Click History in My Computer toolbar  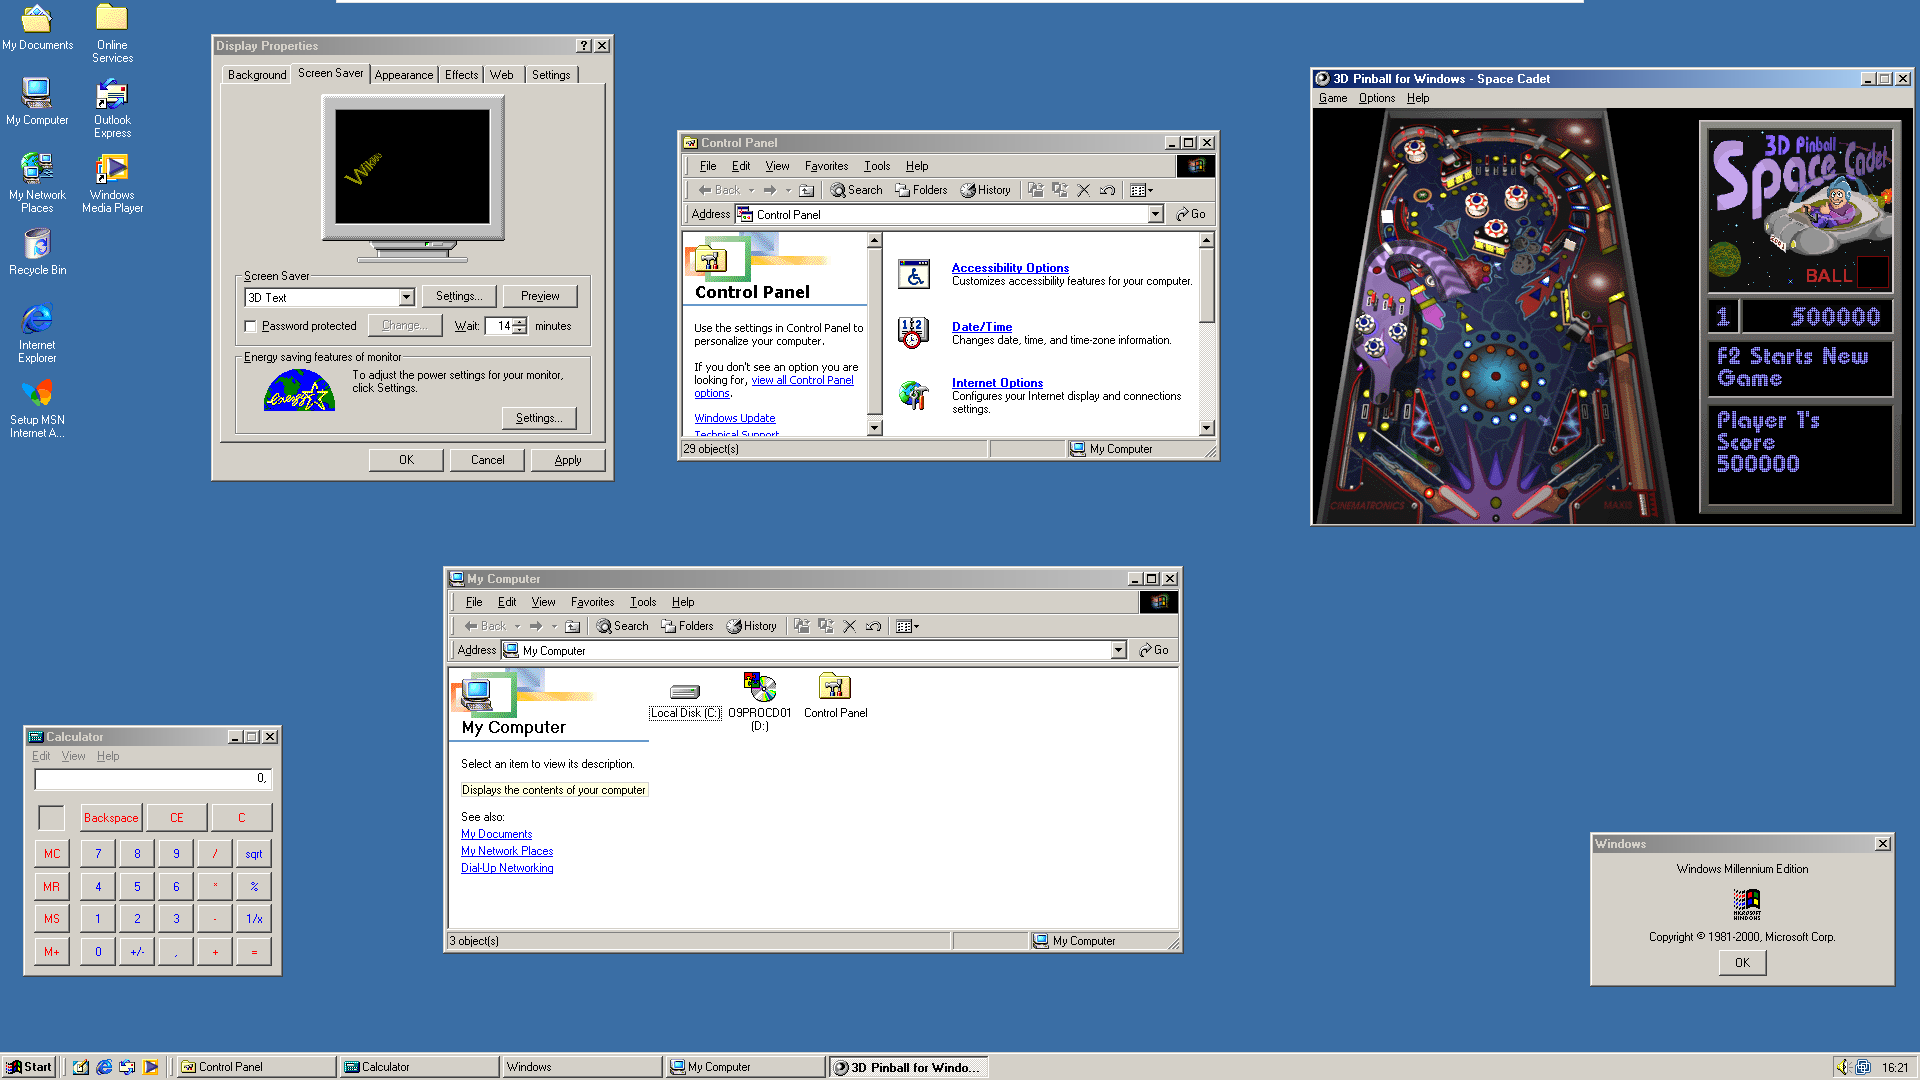point(751,626)
